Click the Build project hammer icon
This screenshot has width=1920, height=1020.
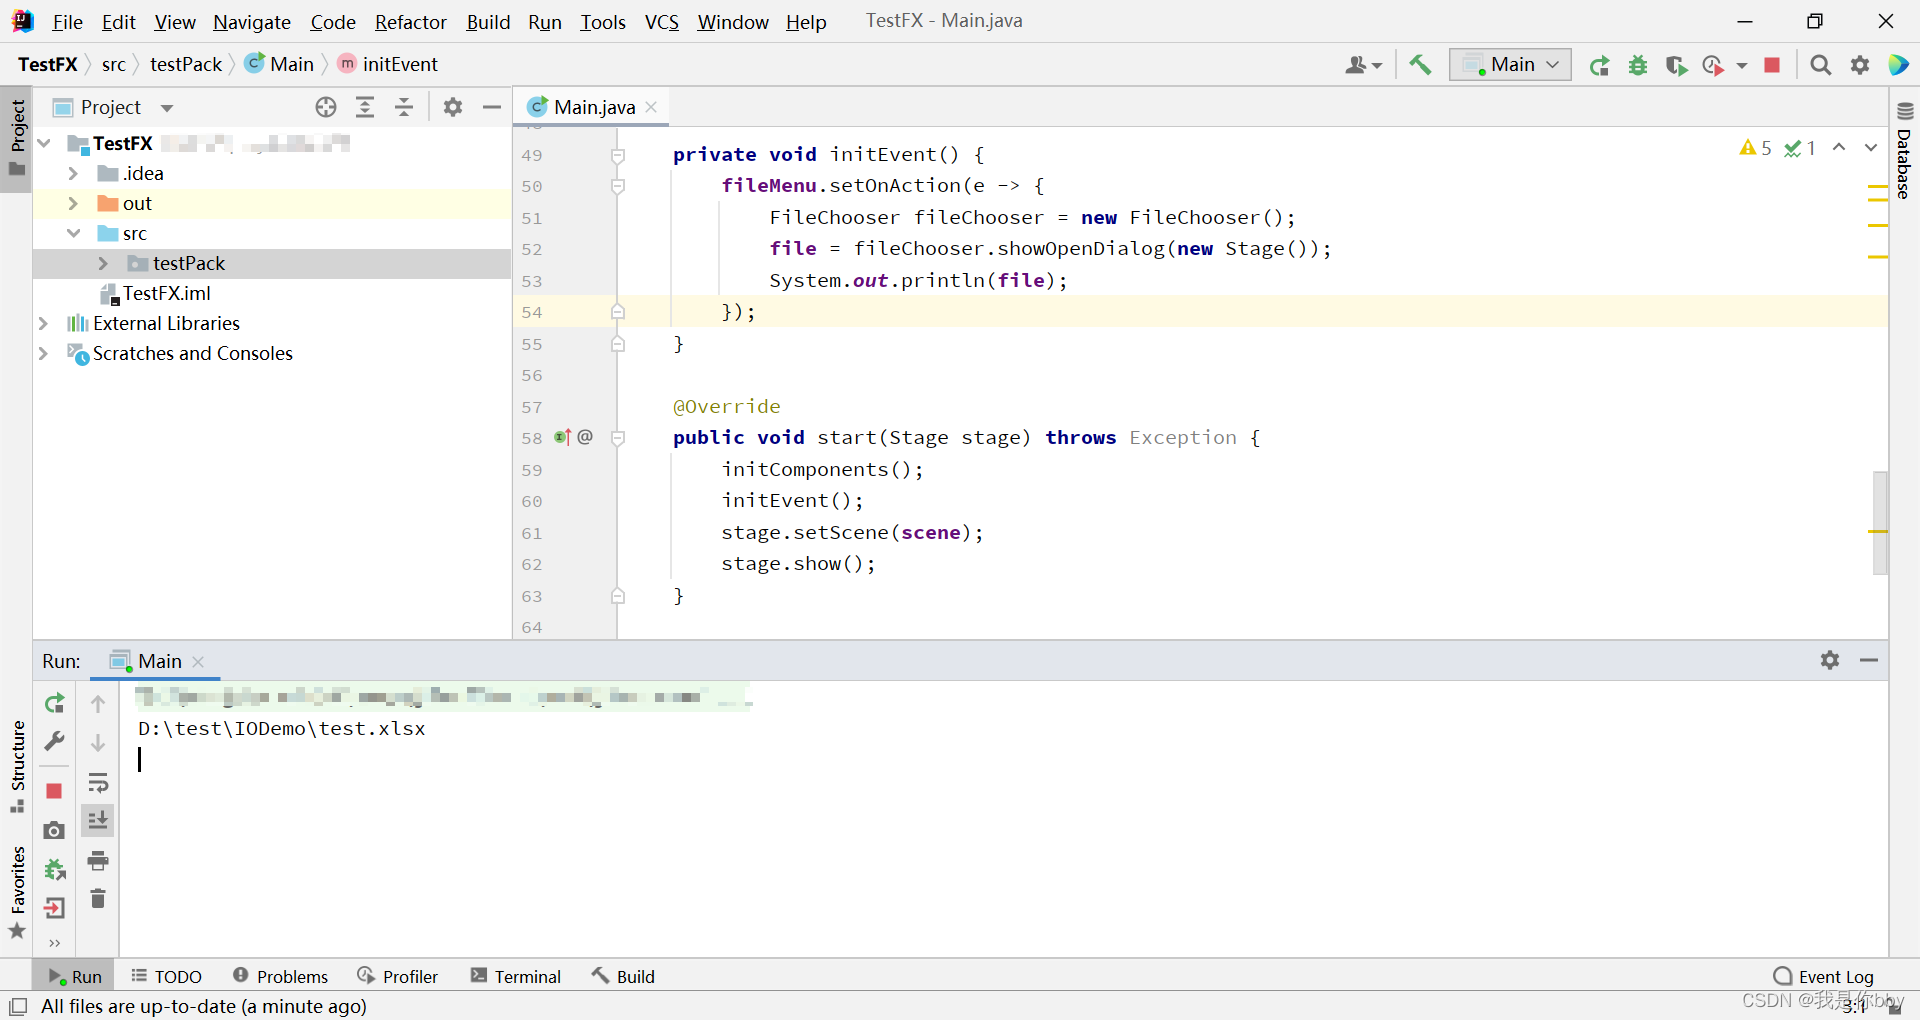coord(1420,64)
